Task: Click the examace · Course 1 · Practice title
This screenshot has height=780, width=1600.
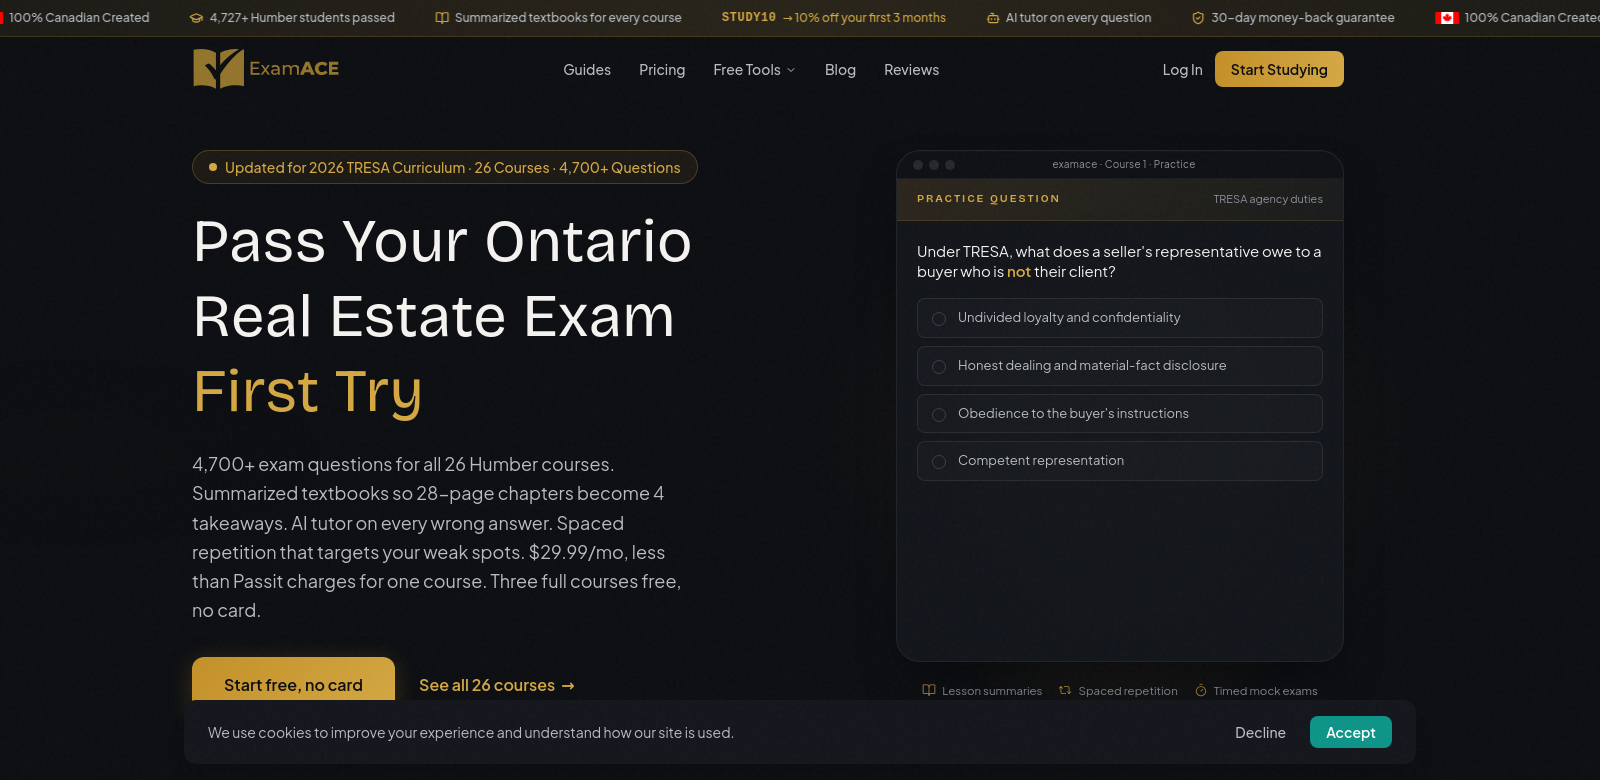Action: point(1123,164)
